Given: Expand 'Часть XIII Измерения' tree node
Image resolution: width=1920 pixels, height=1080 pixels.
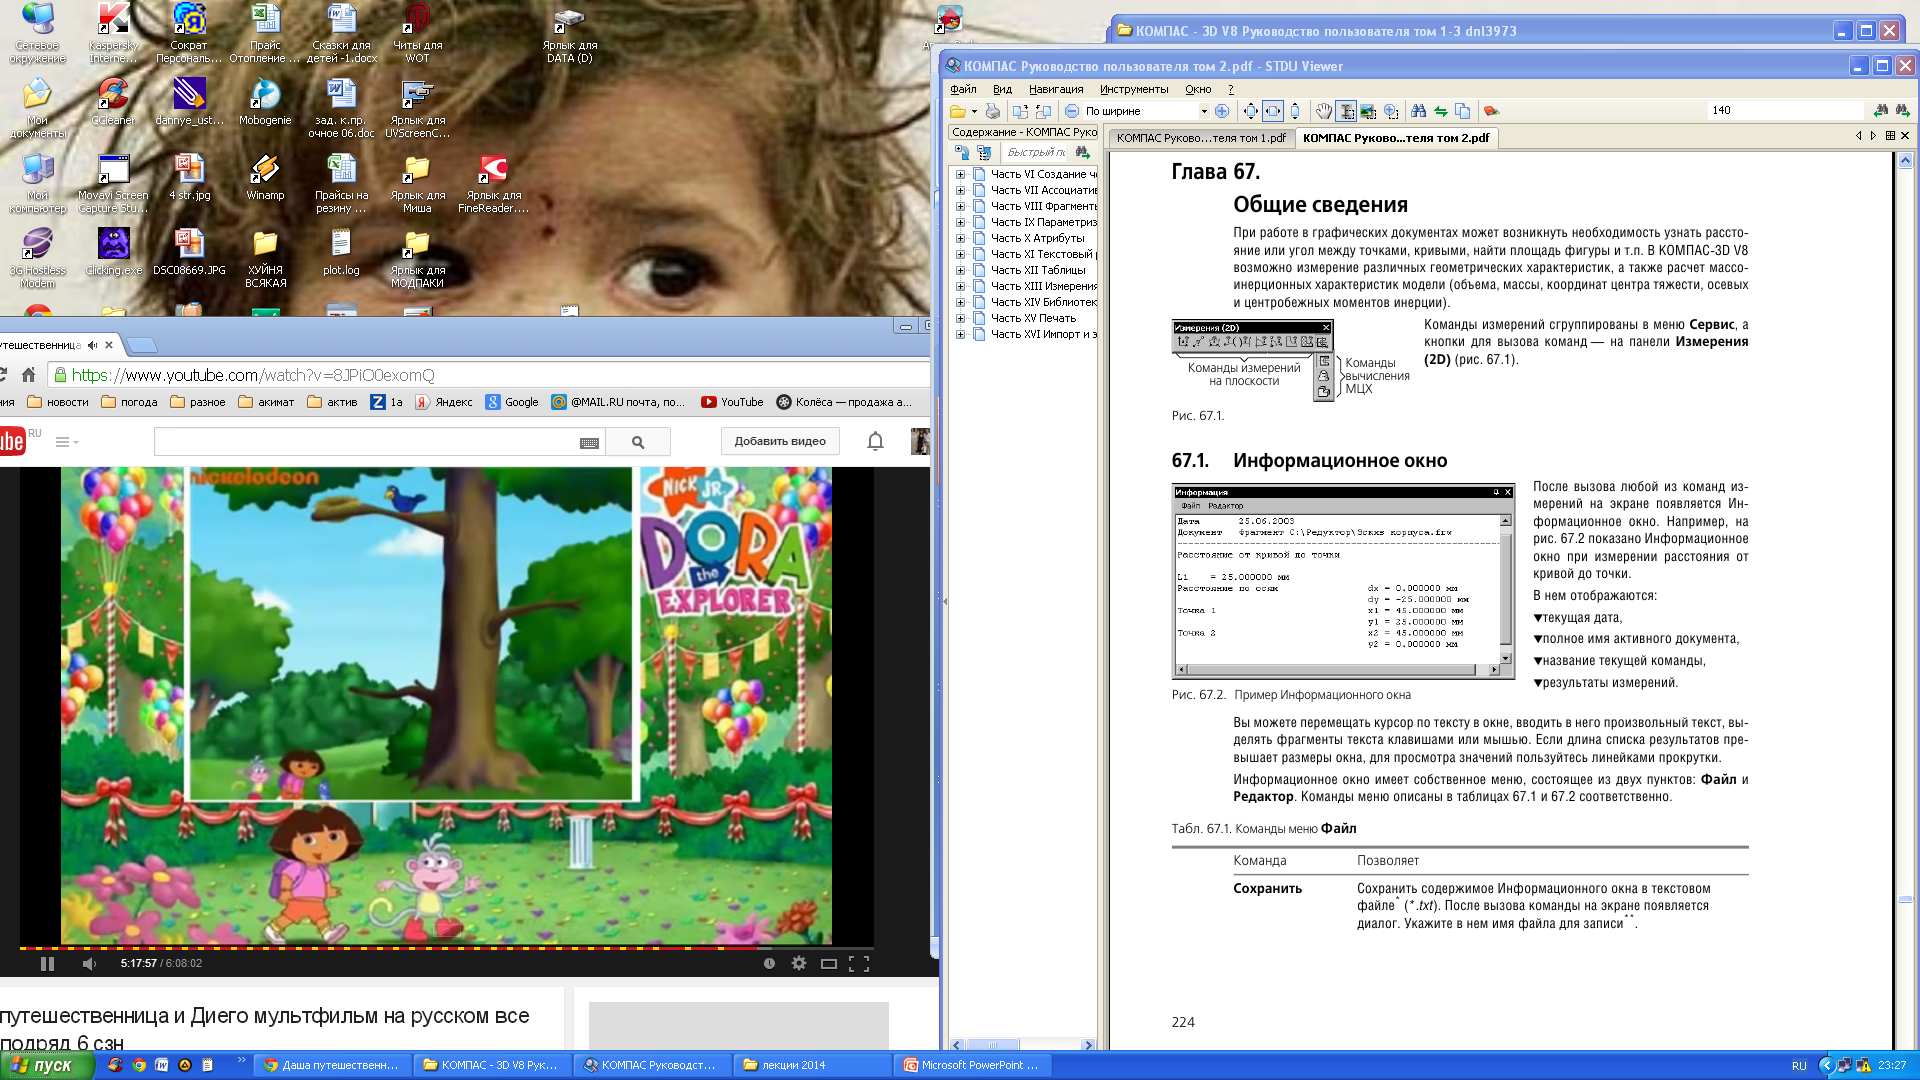Looking at the screenshot, I should tap(960, 286).
